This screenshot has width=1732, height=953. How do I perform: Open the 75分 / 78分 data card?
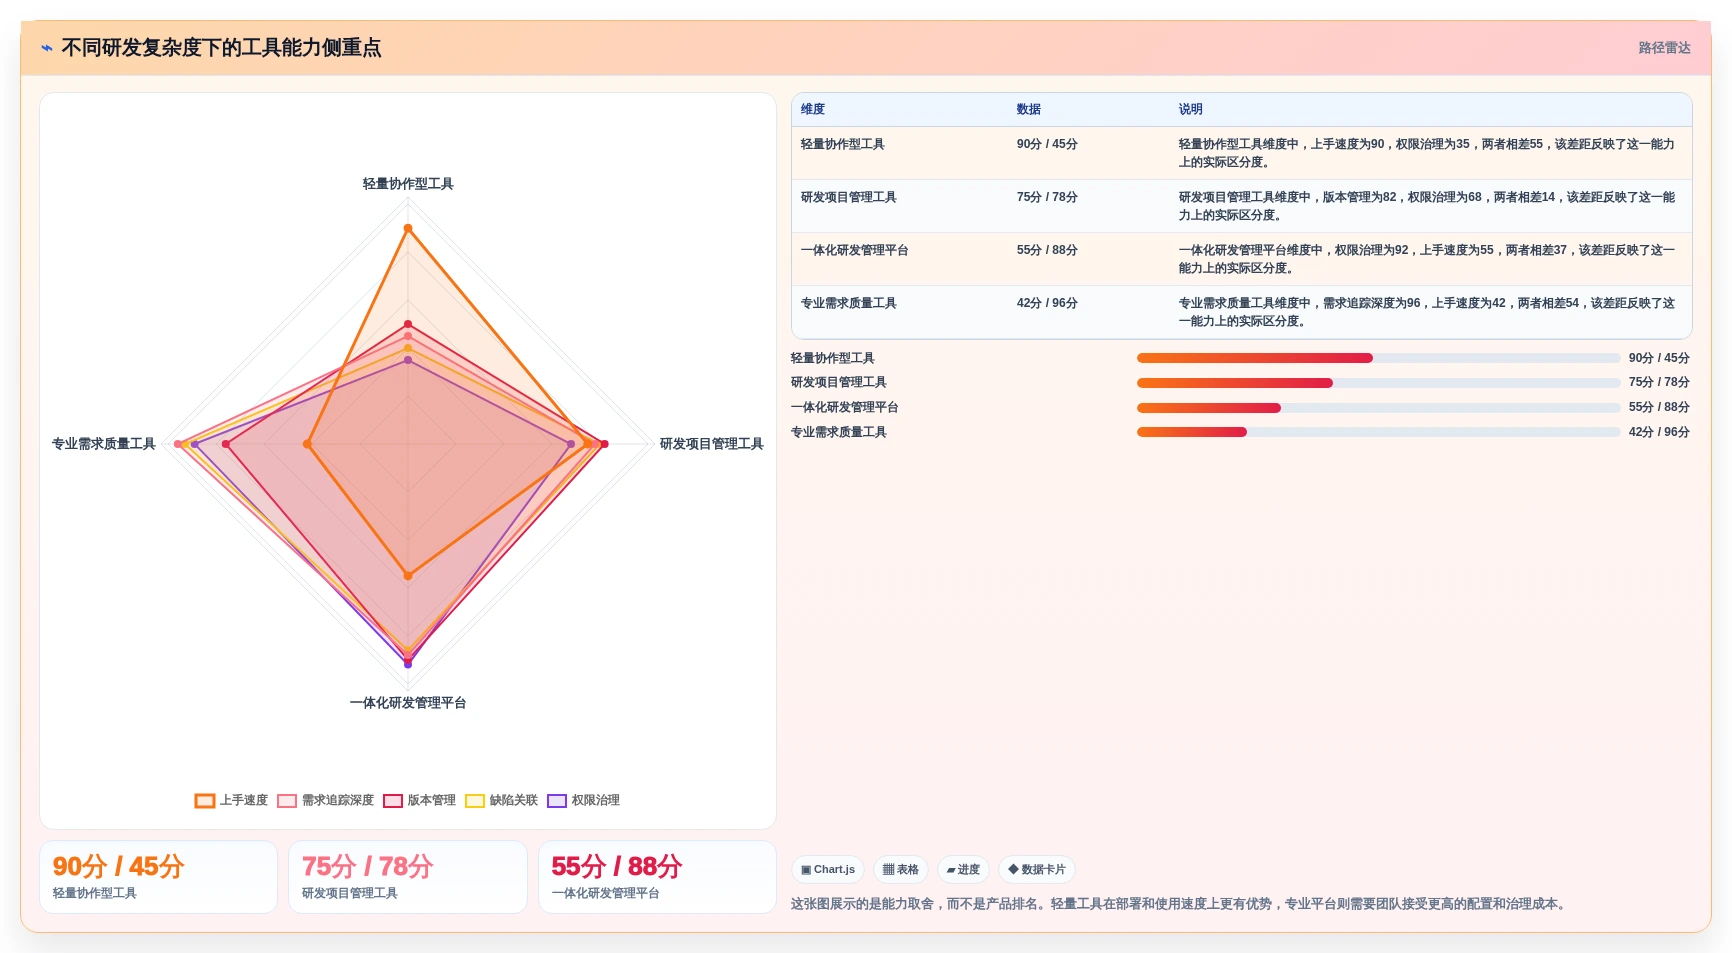pos(407,877)
